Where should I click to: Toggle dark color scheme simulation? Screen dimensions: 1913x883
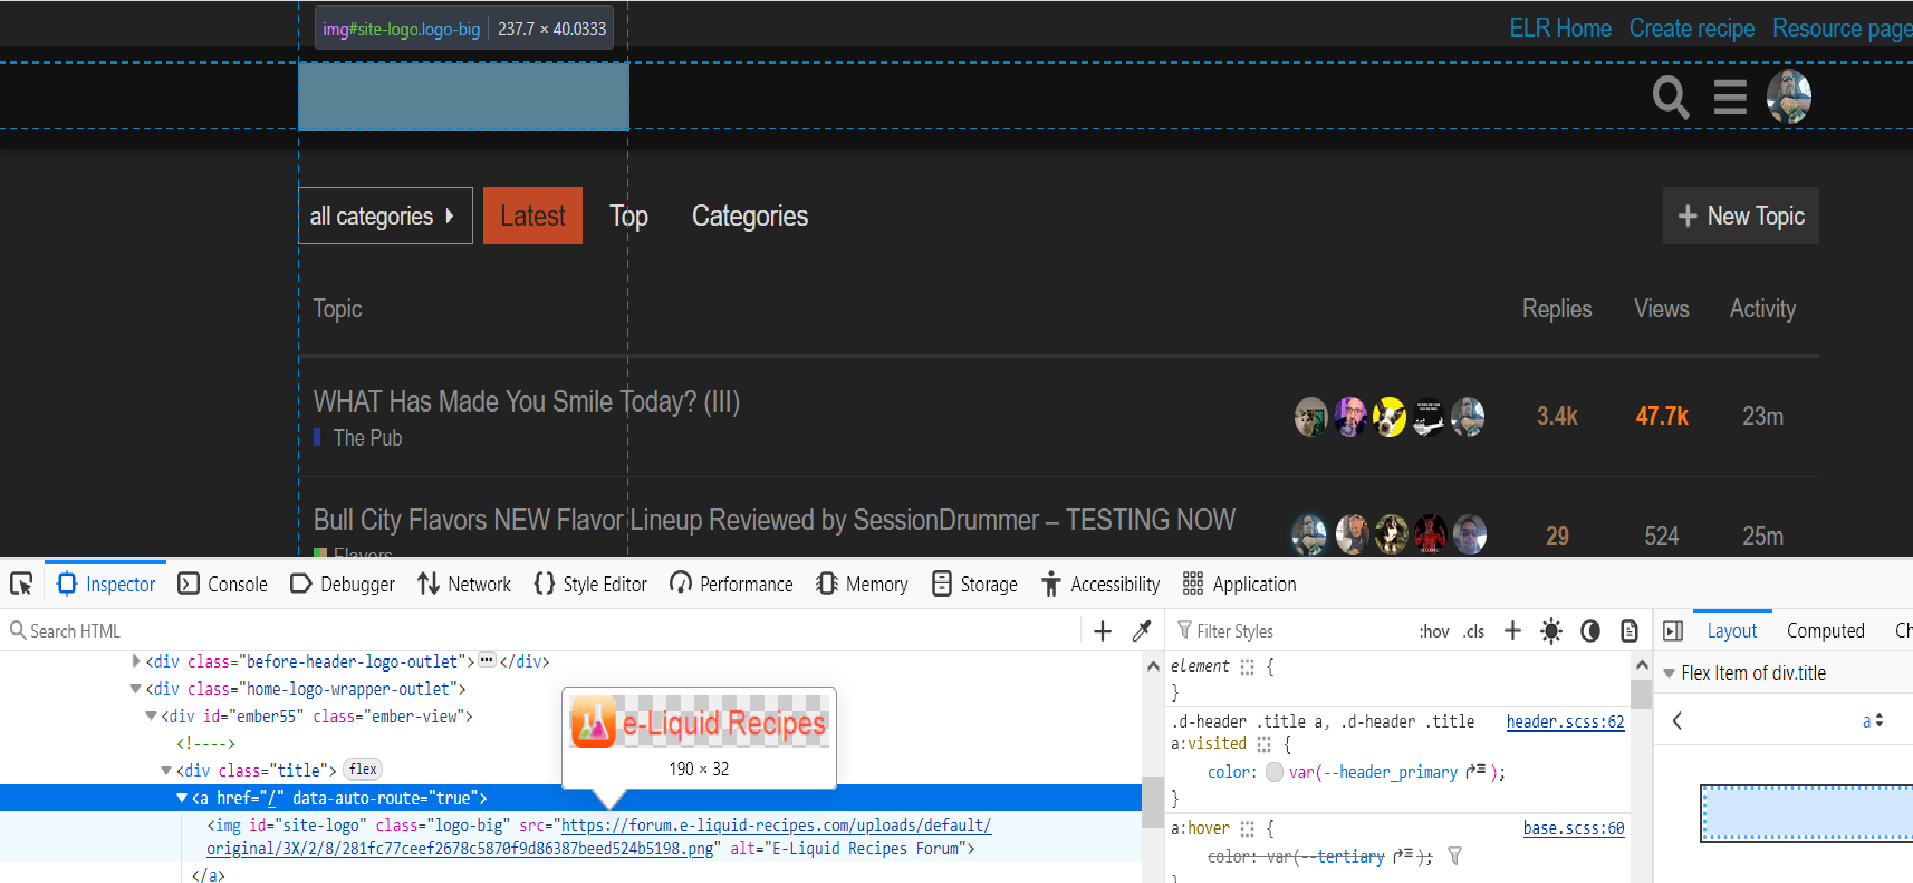click(1590, 631)
